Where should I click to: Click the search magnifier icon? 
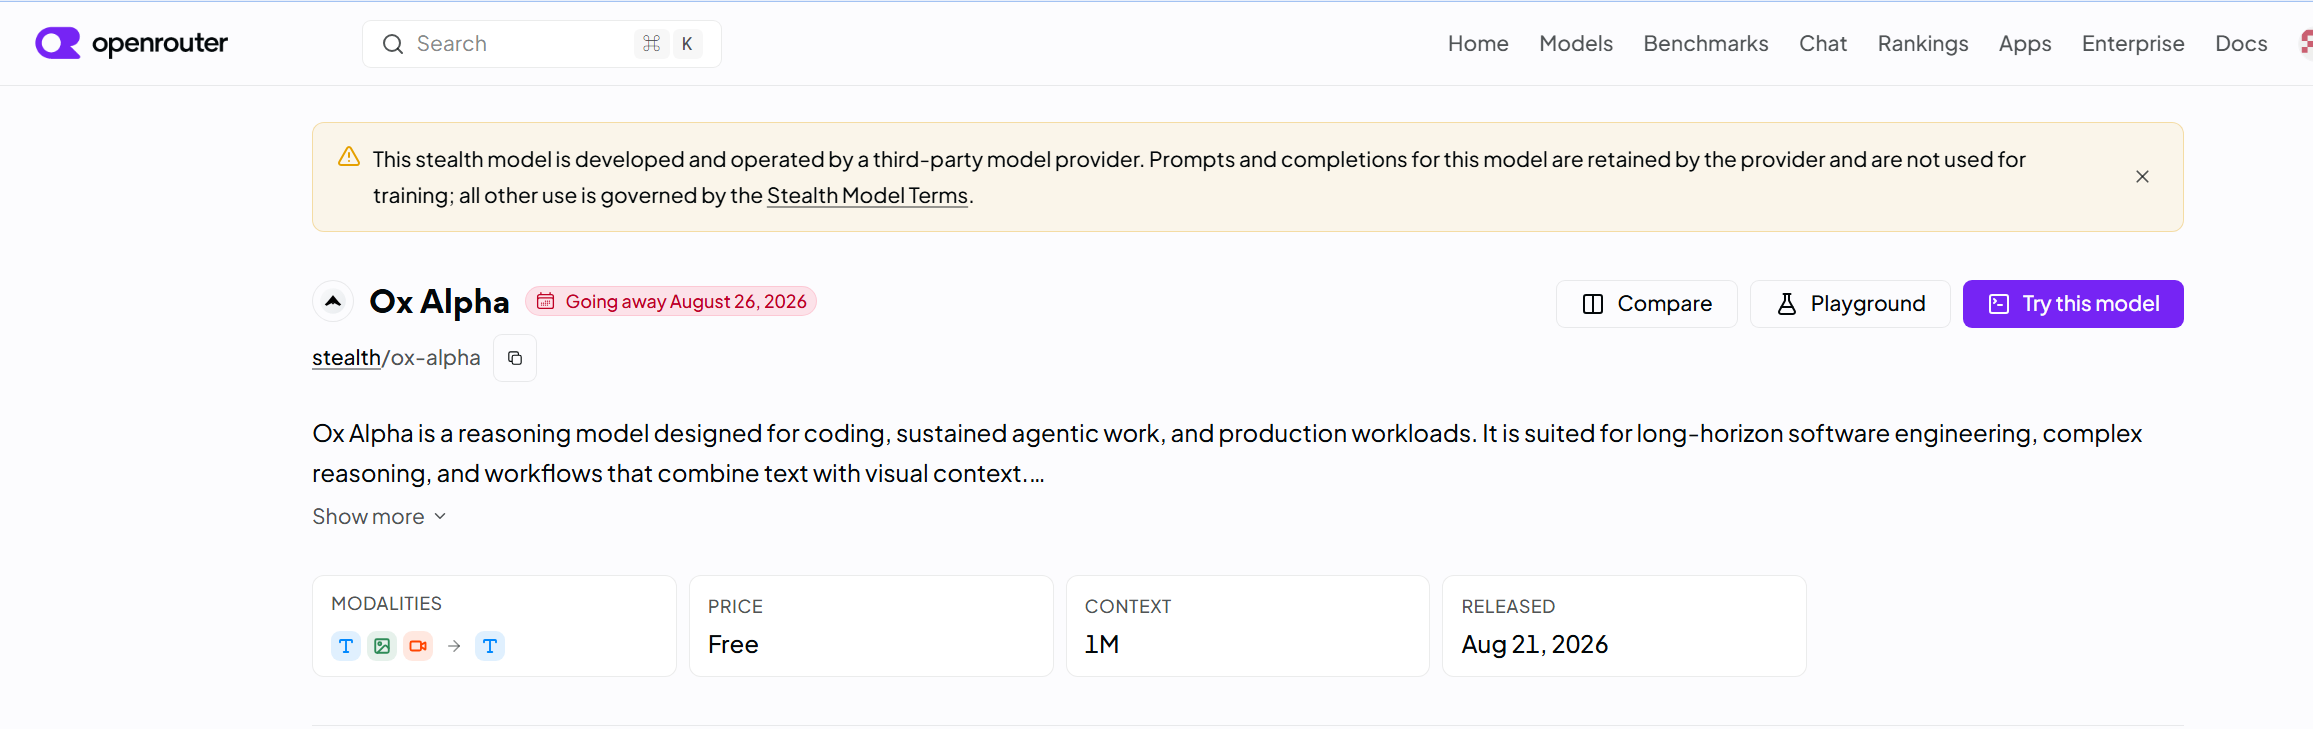point(393,44)
